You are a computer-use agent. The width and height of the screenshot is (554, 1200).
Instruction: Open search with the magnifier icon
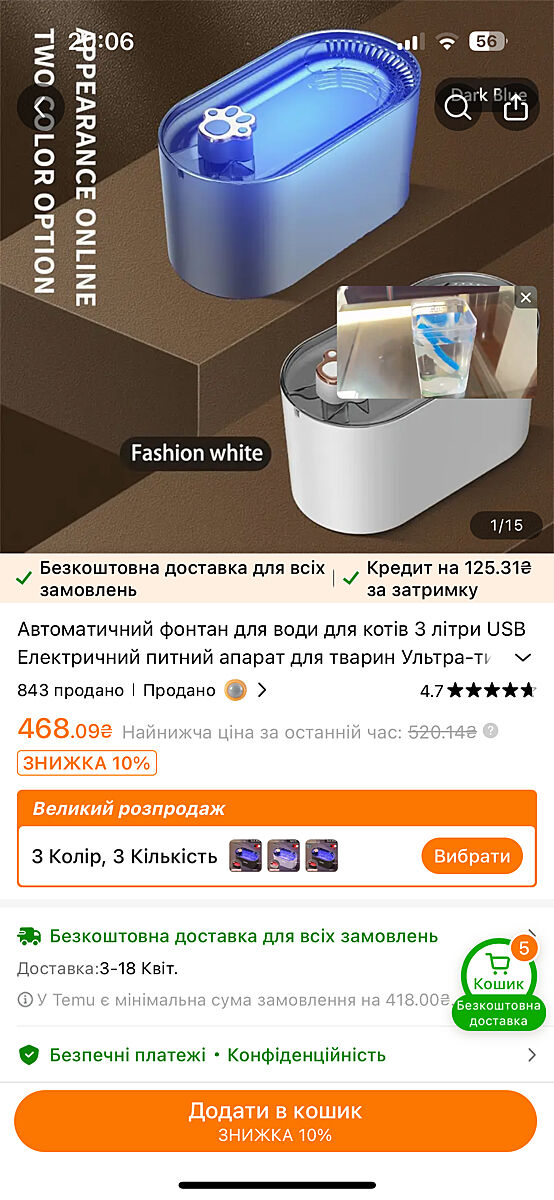click(x=458, y=107)
